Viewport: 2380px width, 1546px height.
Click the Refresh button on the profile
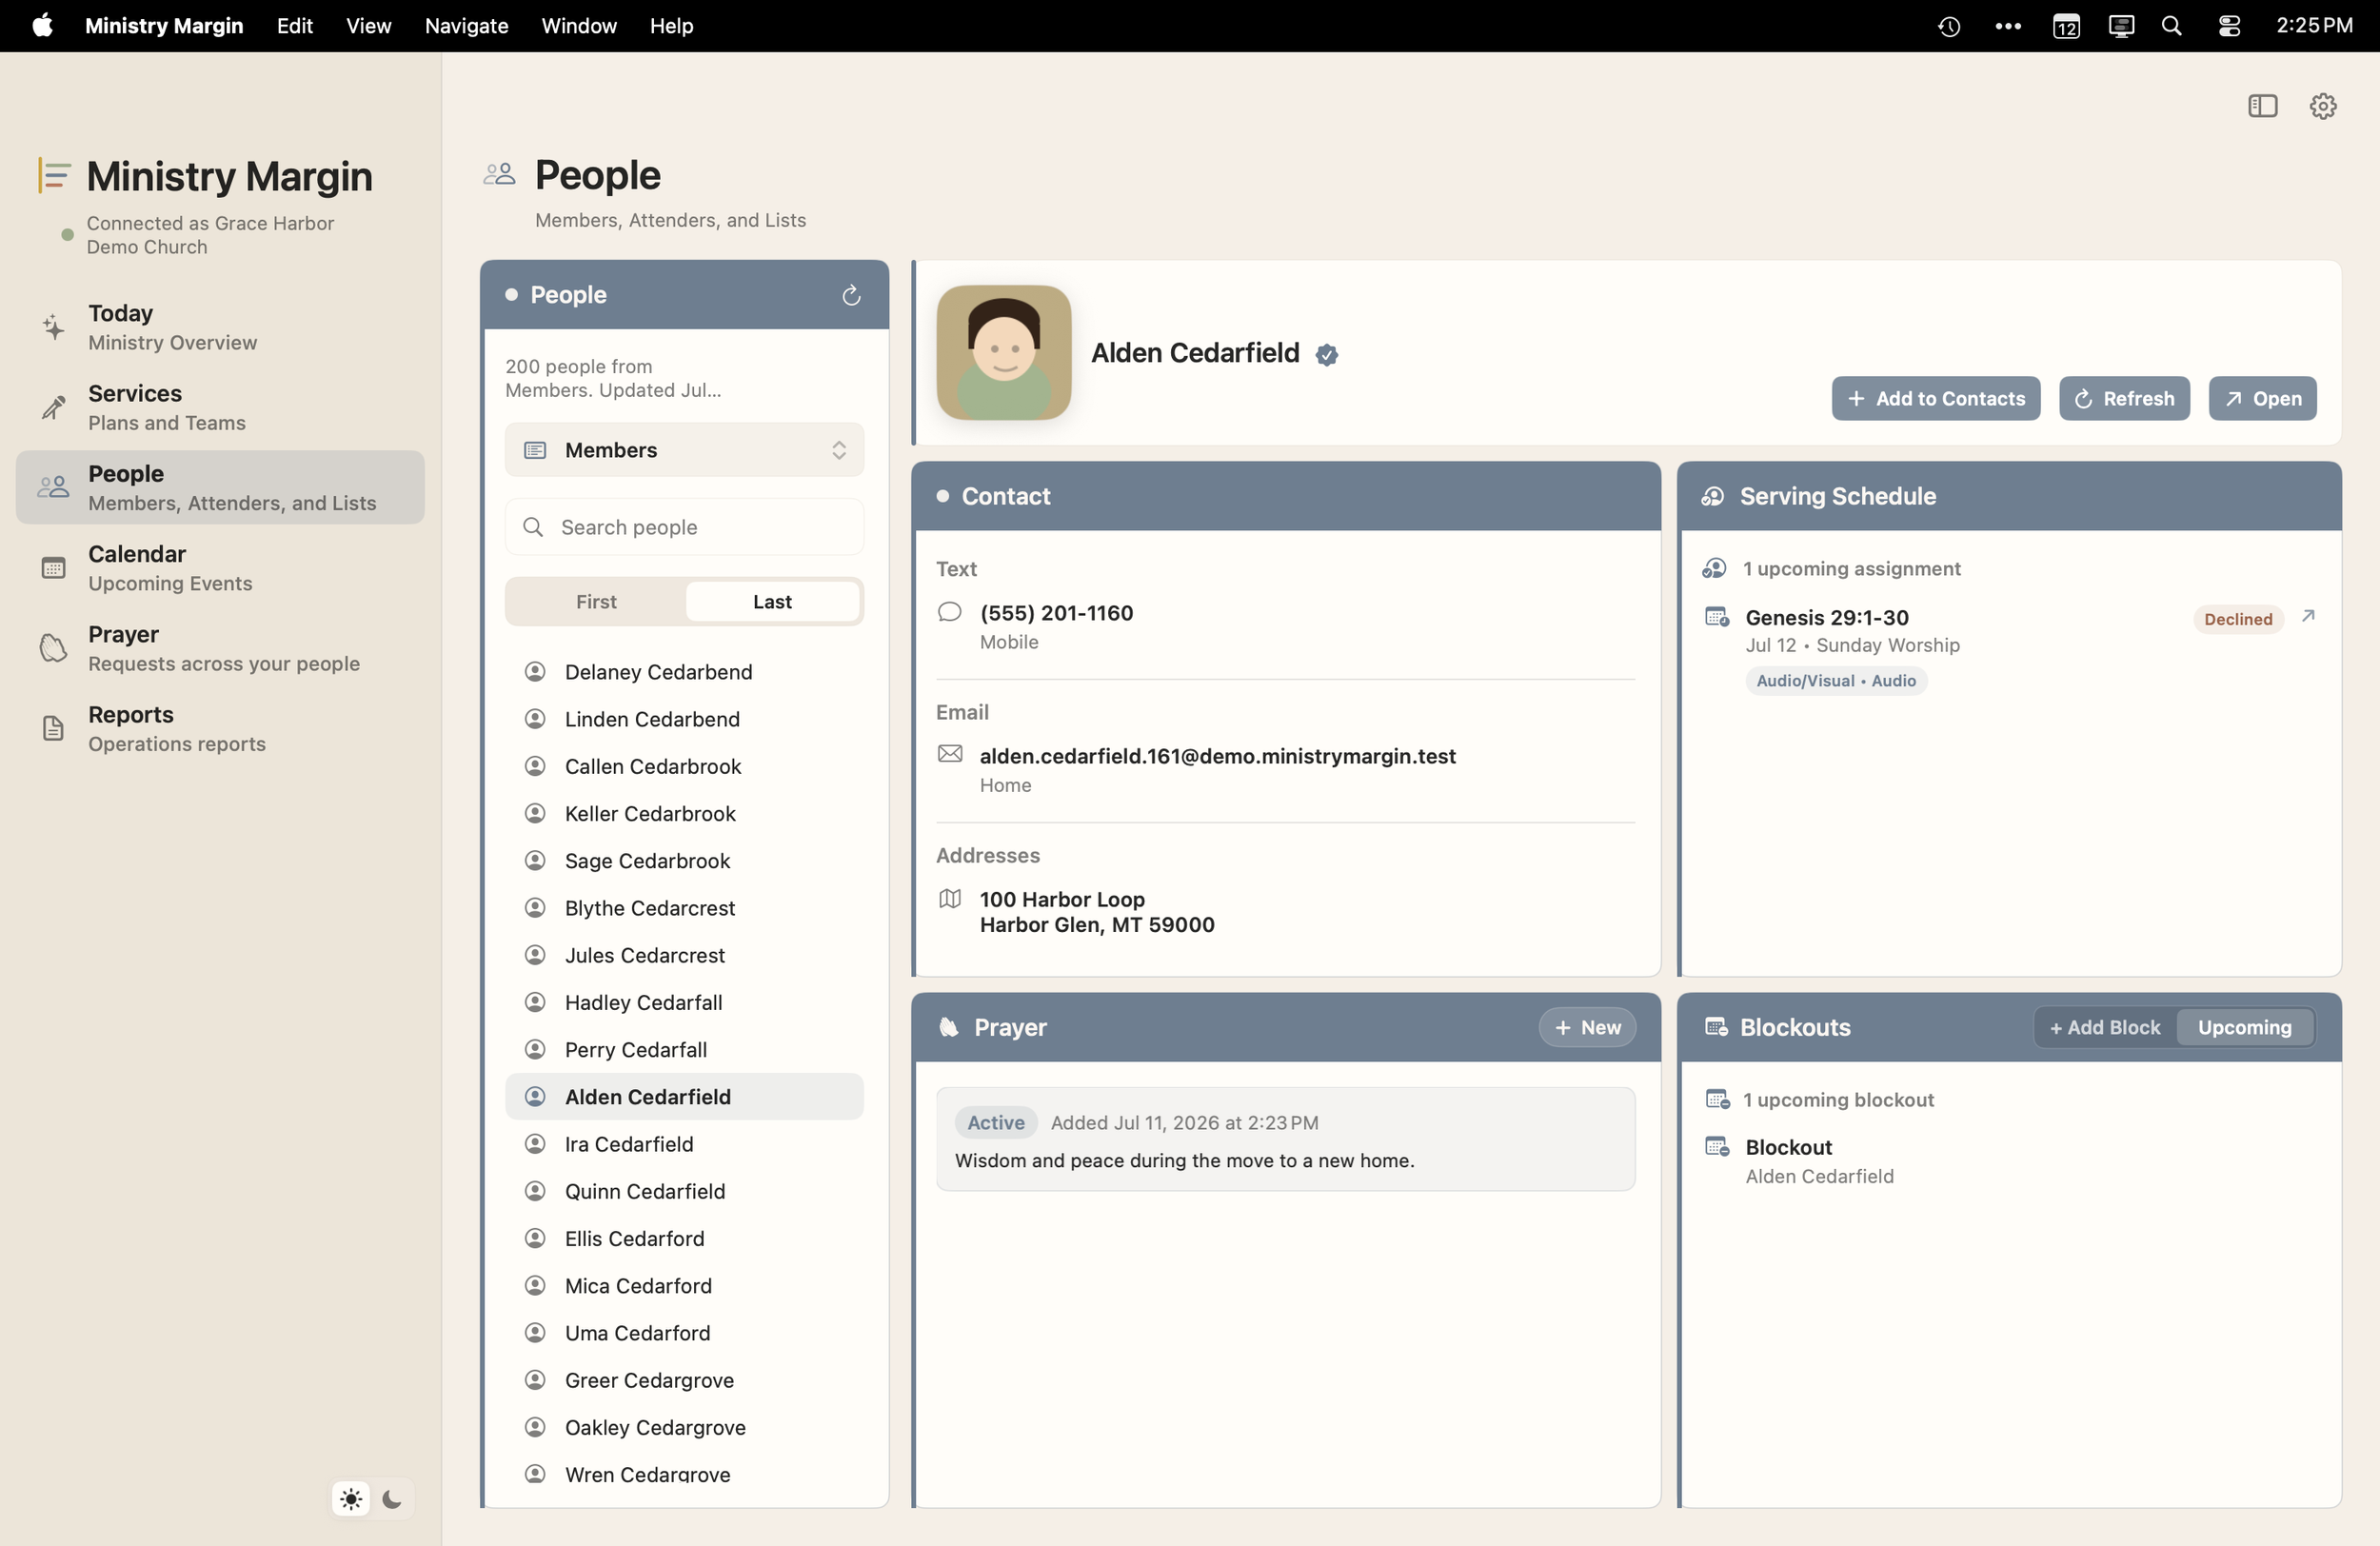point(2124,398)
